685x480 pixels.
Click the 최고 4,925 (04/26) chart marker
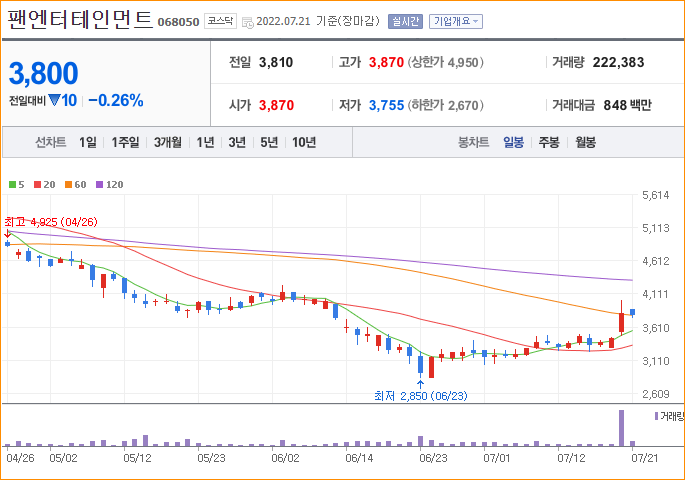pos(51,222)
